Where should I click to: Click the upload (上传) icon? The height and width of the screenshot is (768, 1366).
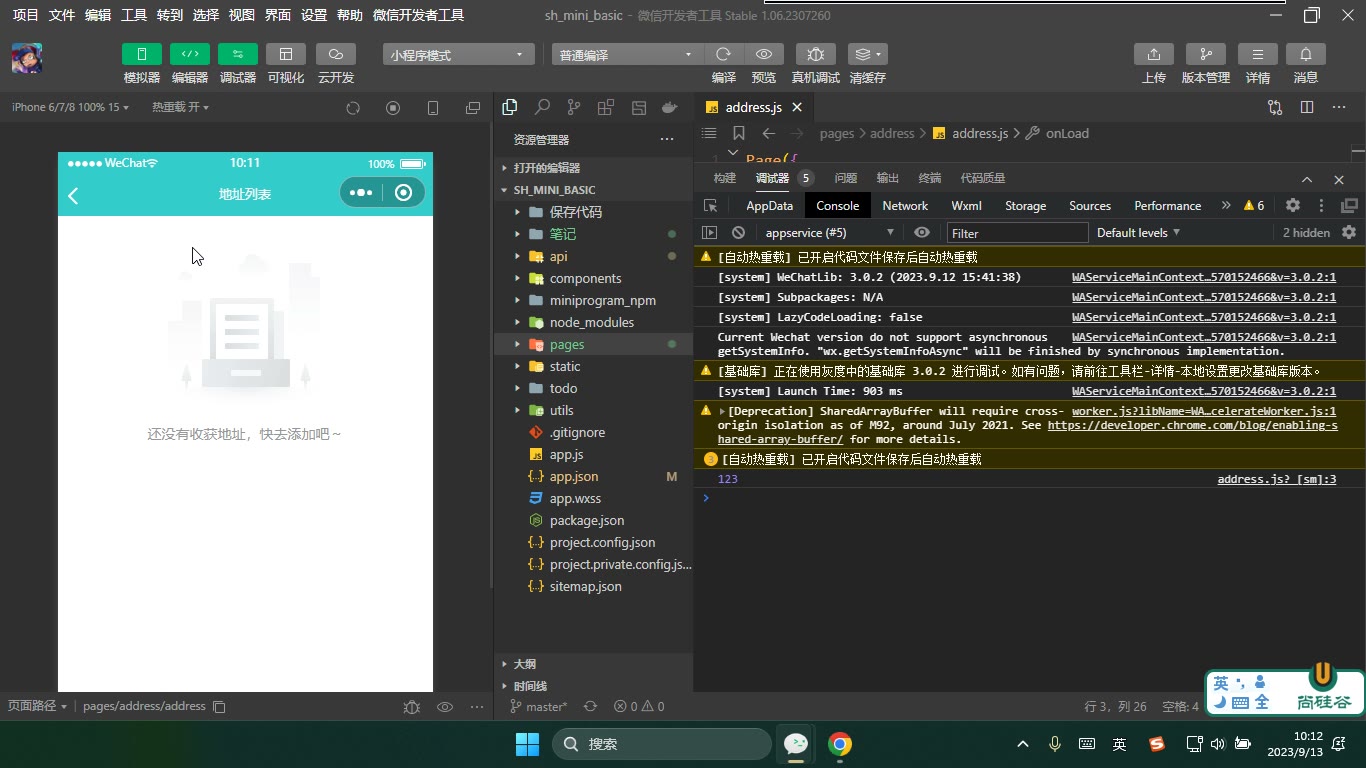(1154, 54)
